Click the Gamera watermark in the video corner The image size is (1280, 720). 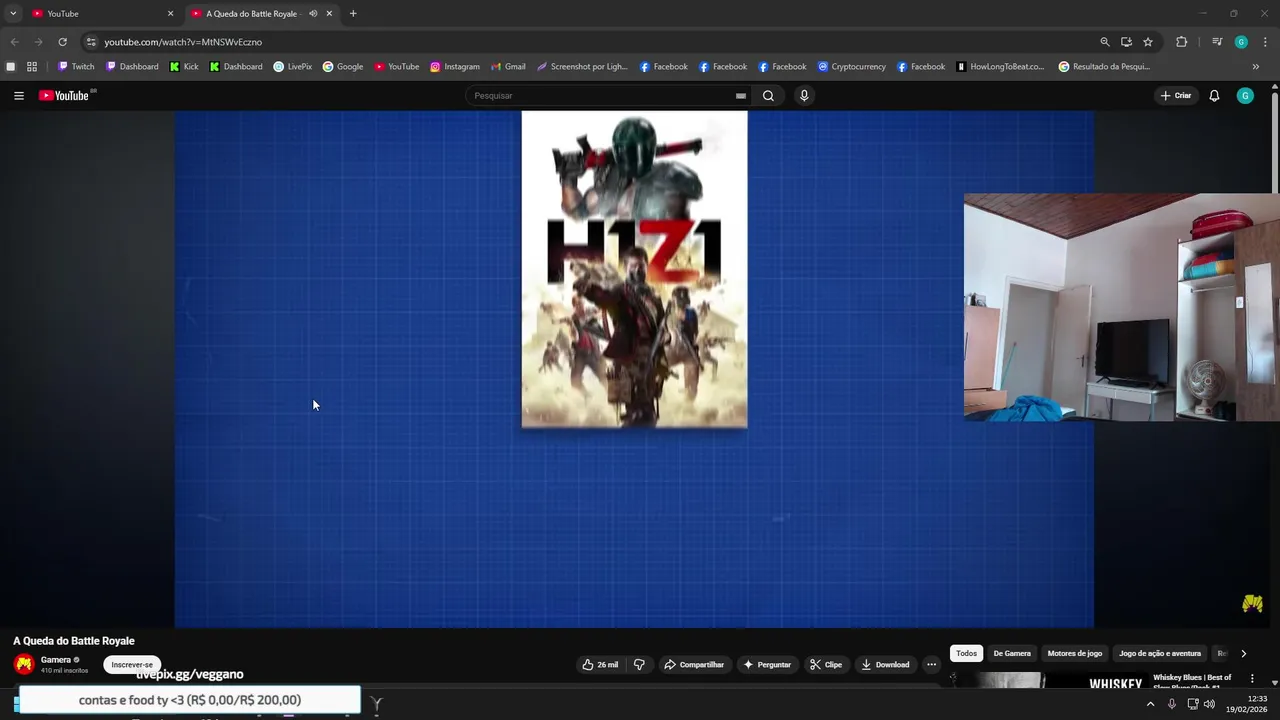click(x=1252, y=603)
